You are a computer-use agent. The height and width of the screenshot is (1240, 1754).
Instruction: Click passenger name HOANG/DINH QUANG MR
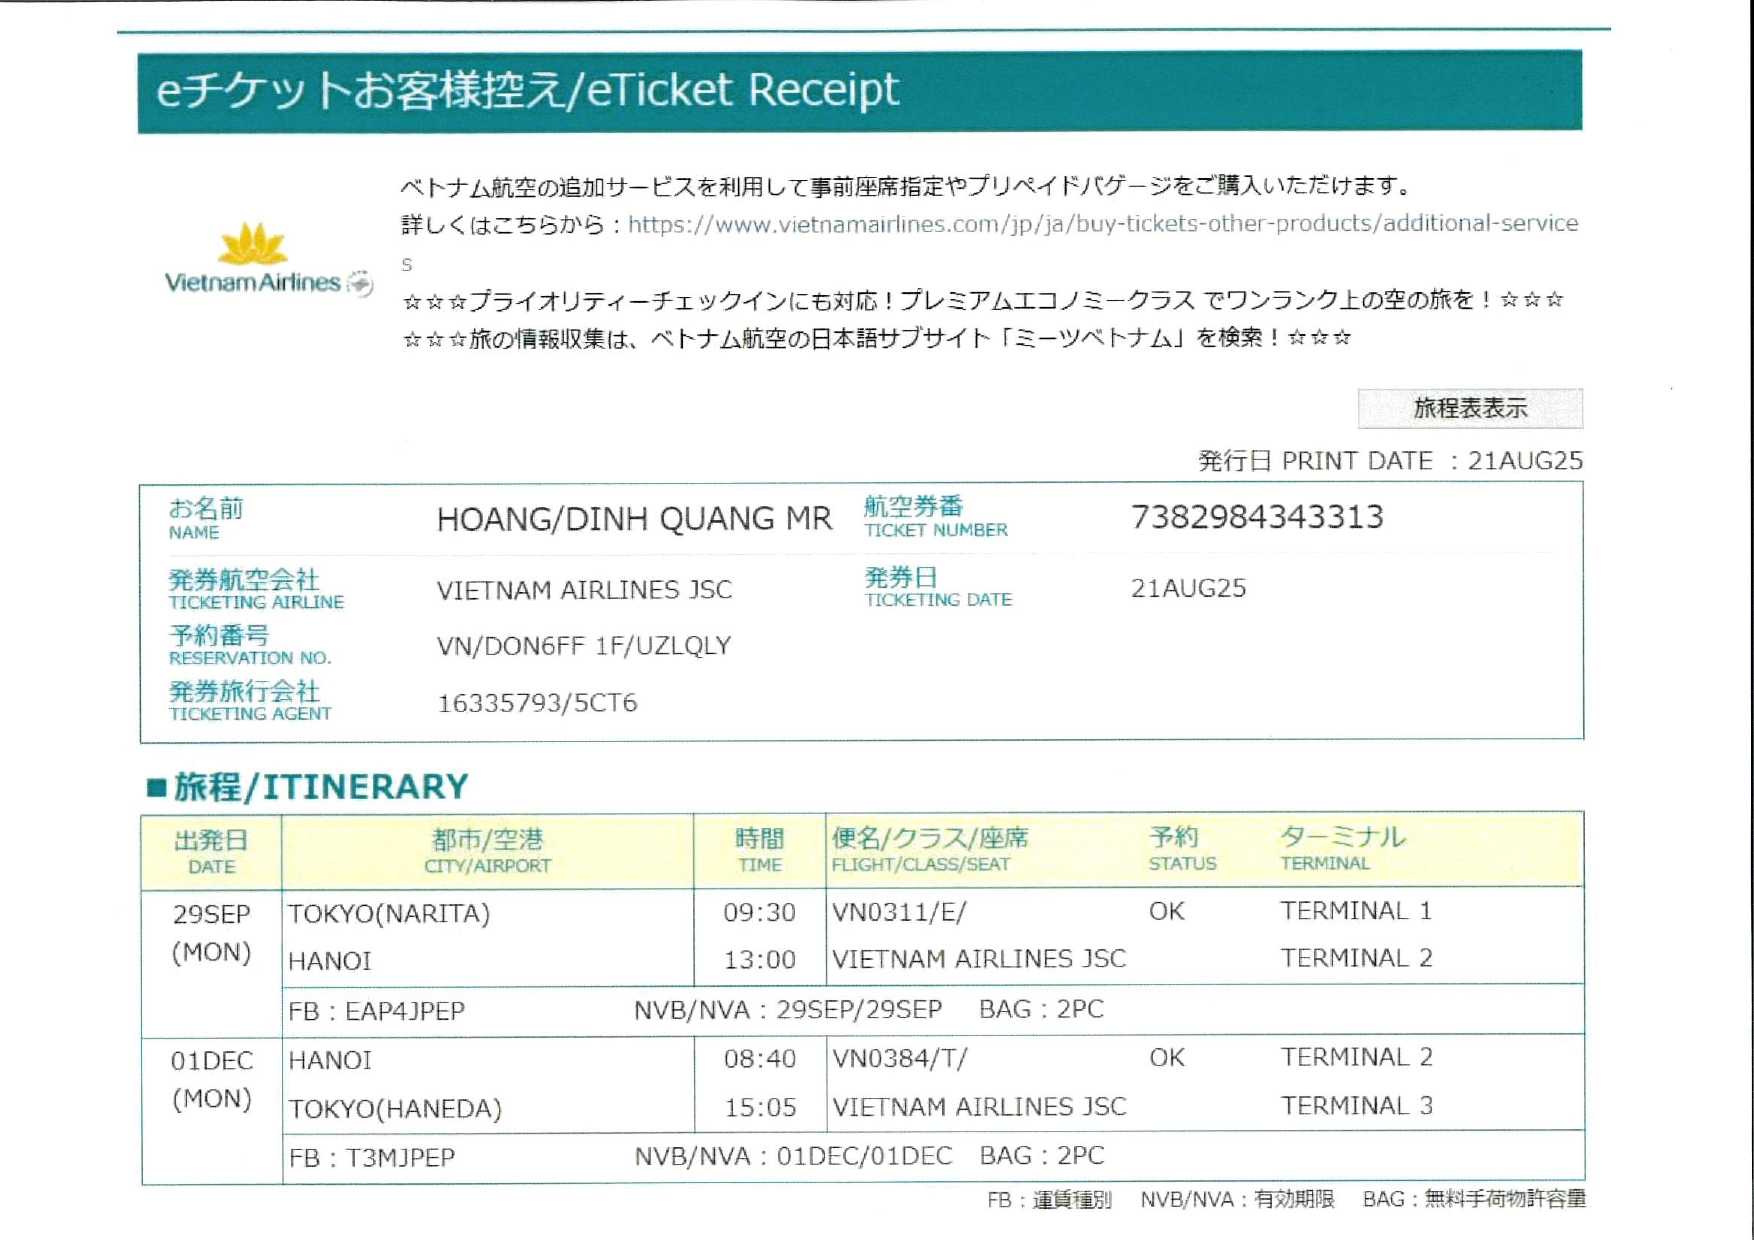(x=634, y=519)
